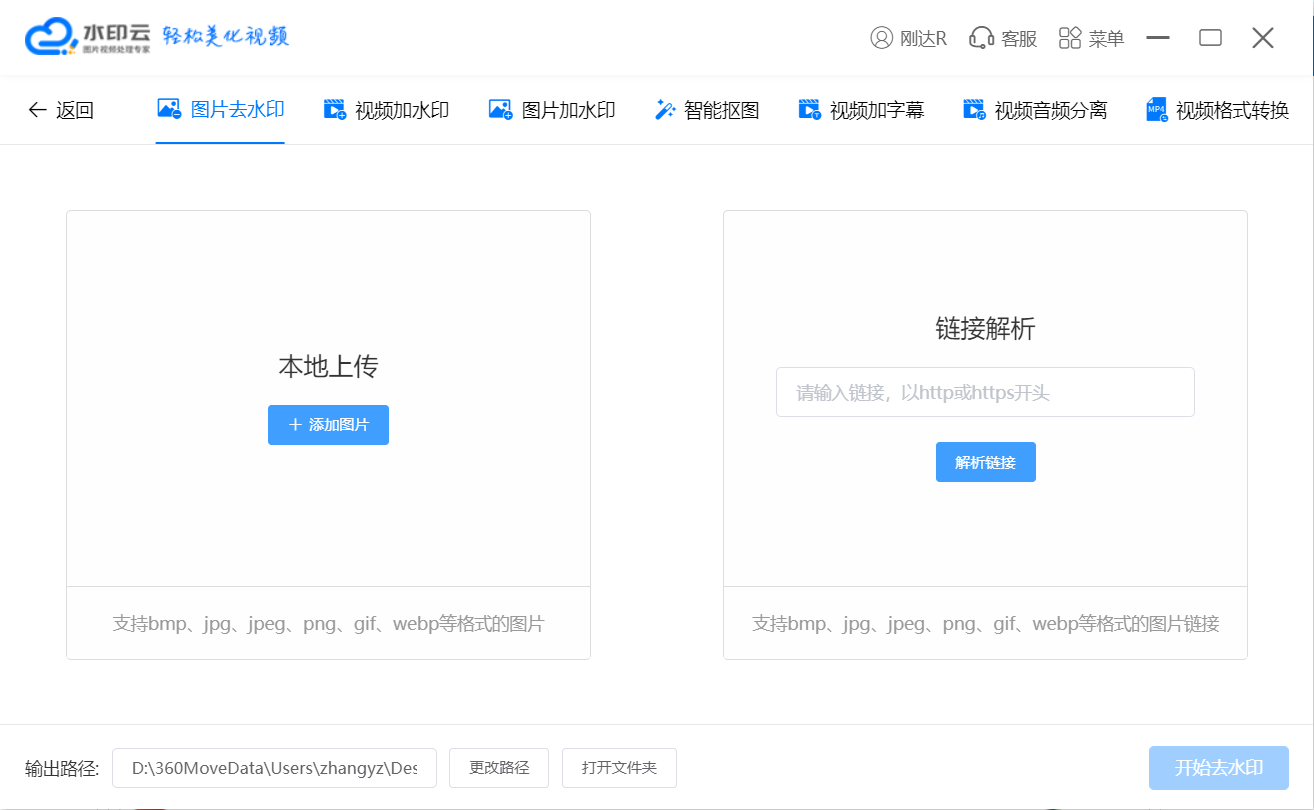1314x810 pixels.
Task: Focus the 请输入链接 URL input field
Action: click(985, 392)
